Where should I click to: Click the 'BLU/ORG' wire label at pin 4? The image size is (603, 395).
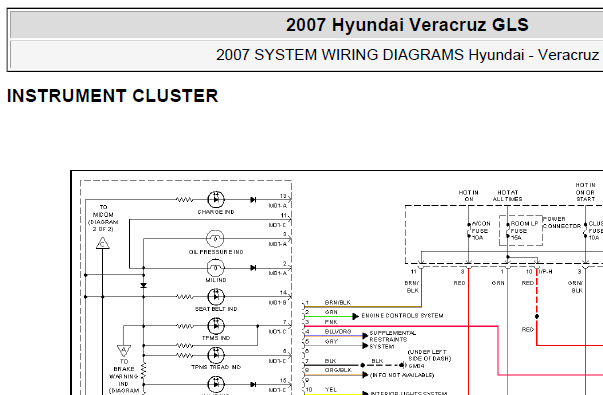(x=338, y=332)
